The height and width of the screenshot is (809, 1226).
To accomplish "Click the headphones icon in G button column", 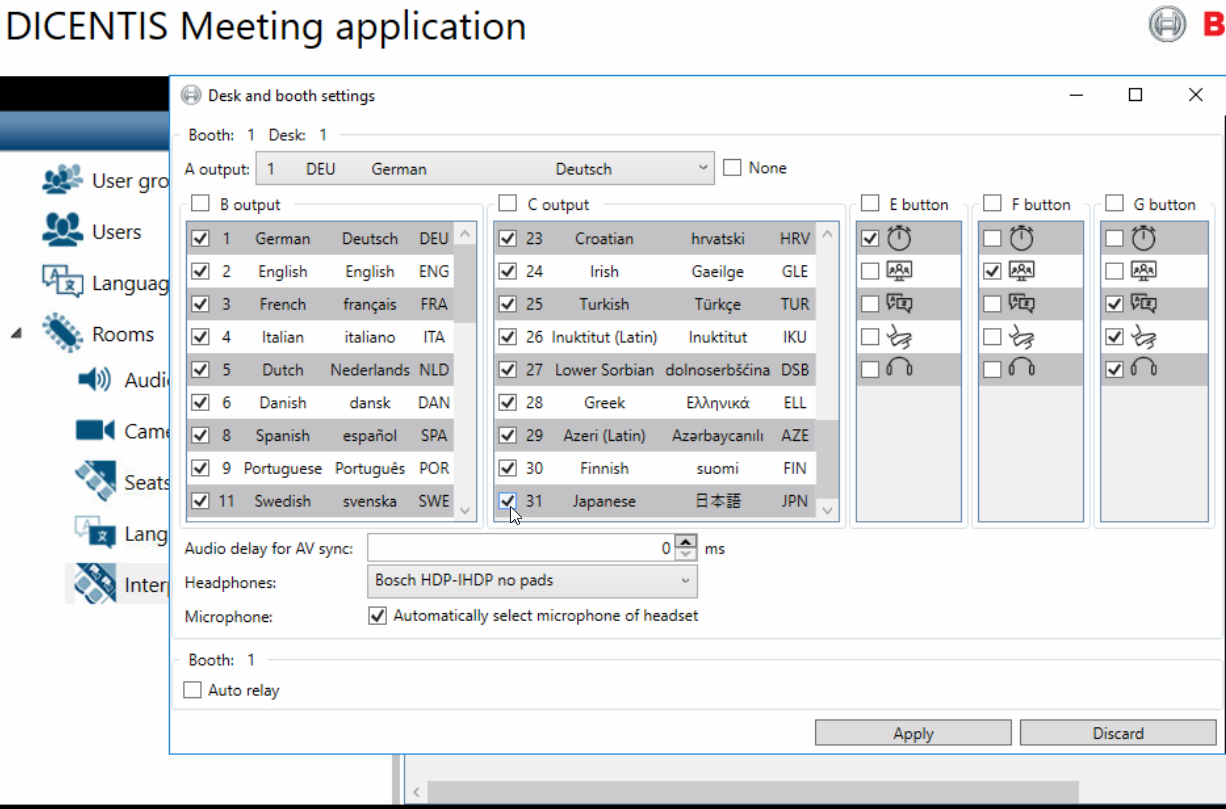I will coord(1143,369).
